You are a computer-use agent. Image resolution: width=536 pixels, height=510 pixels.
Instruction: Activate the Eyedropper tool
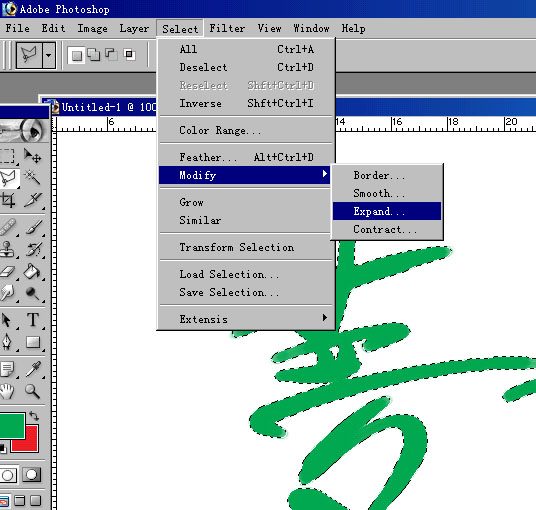[33, 369]
